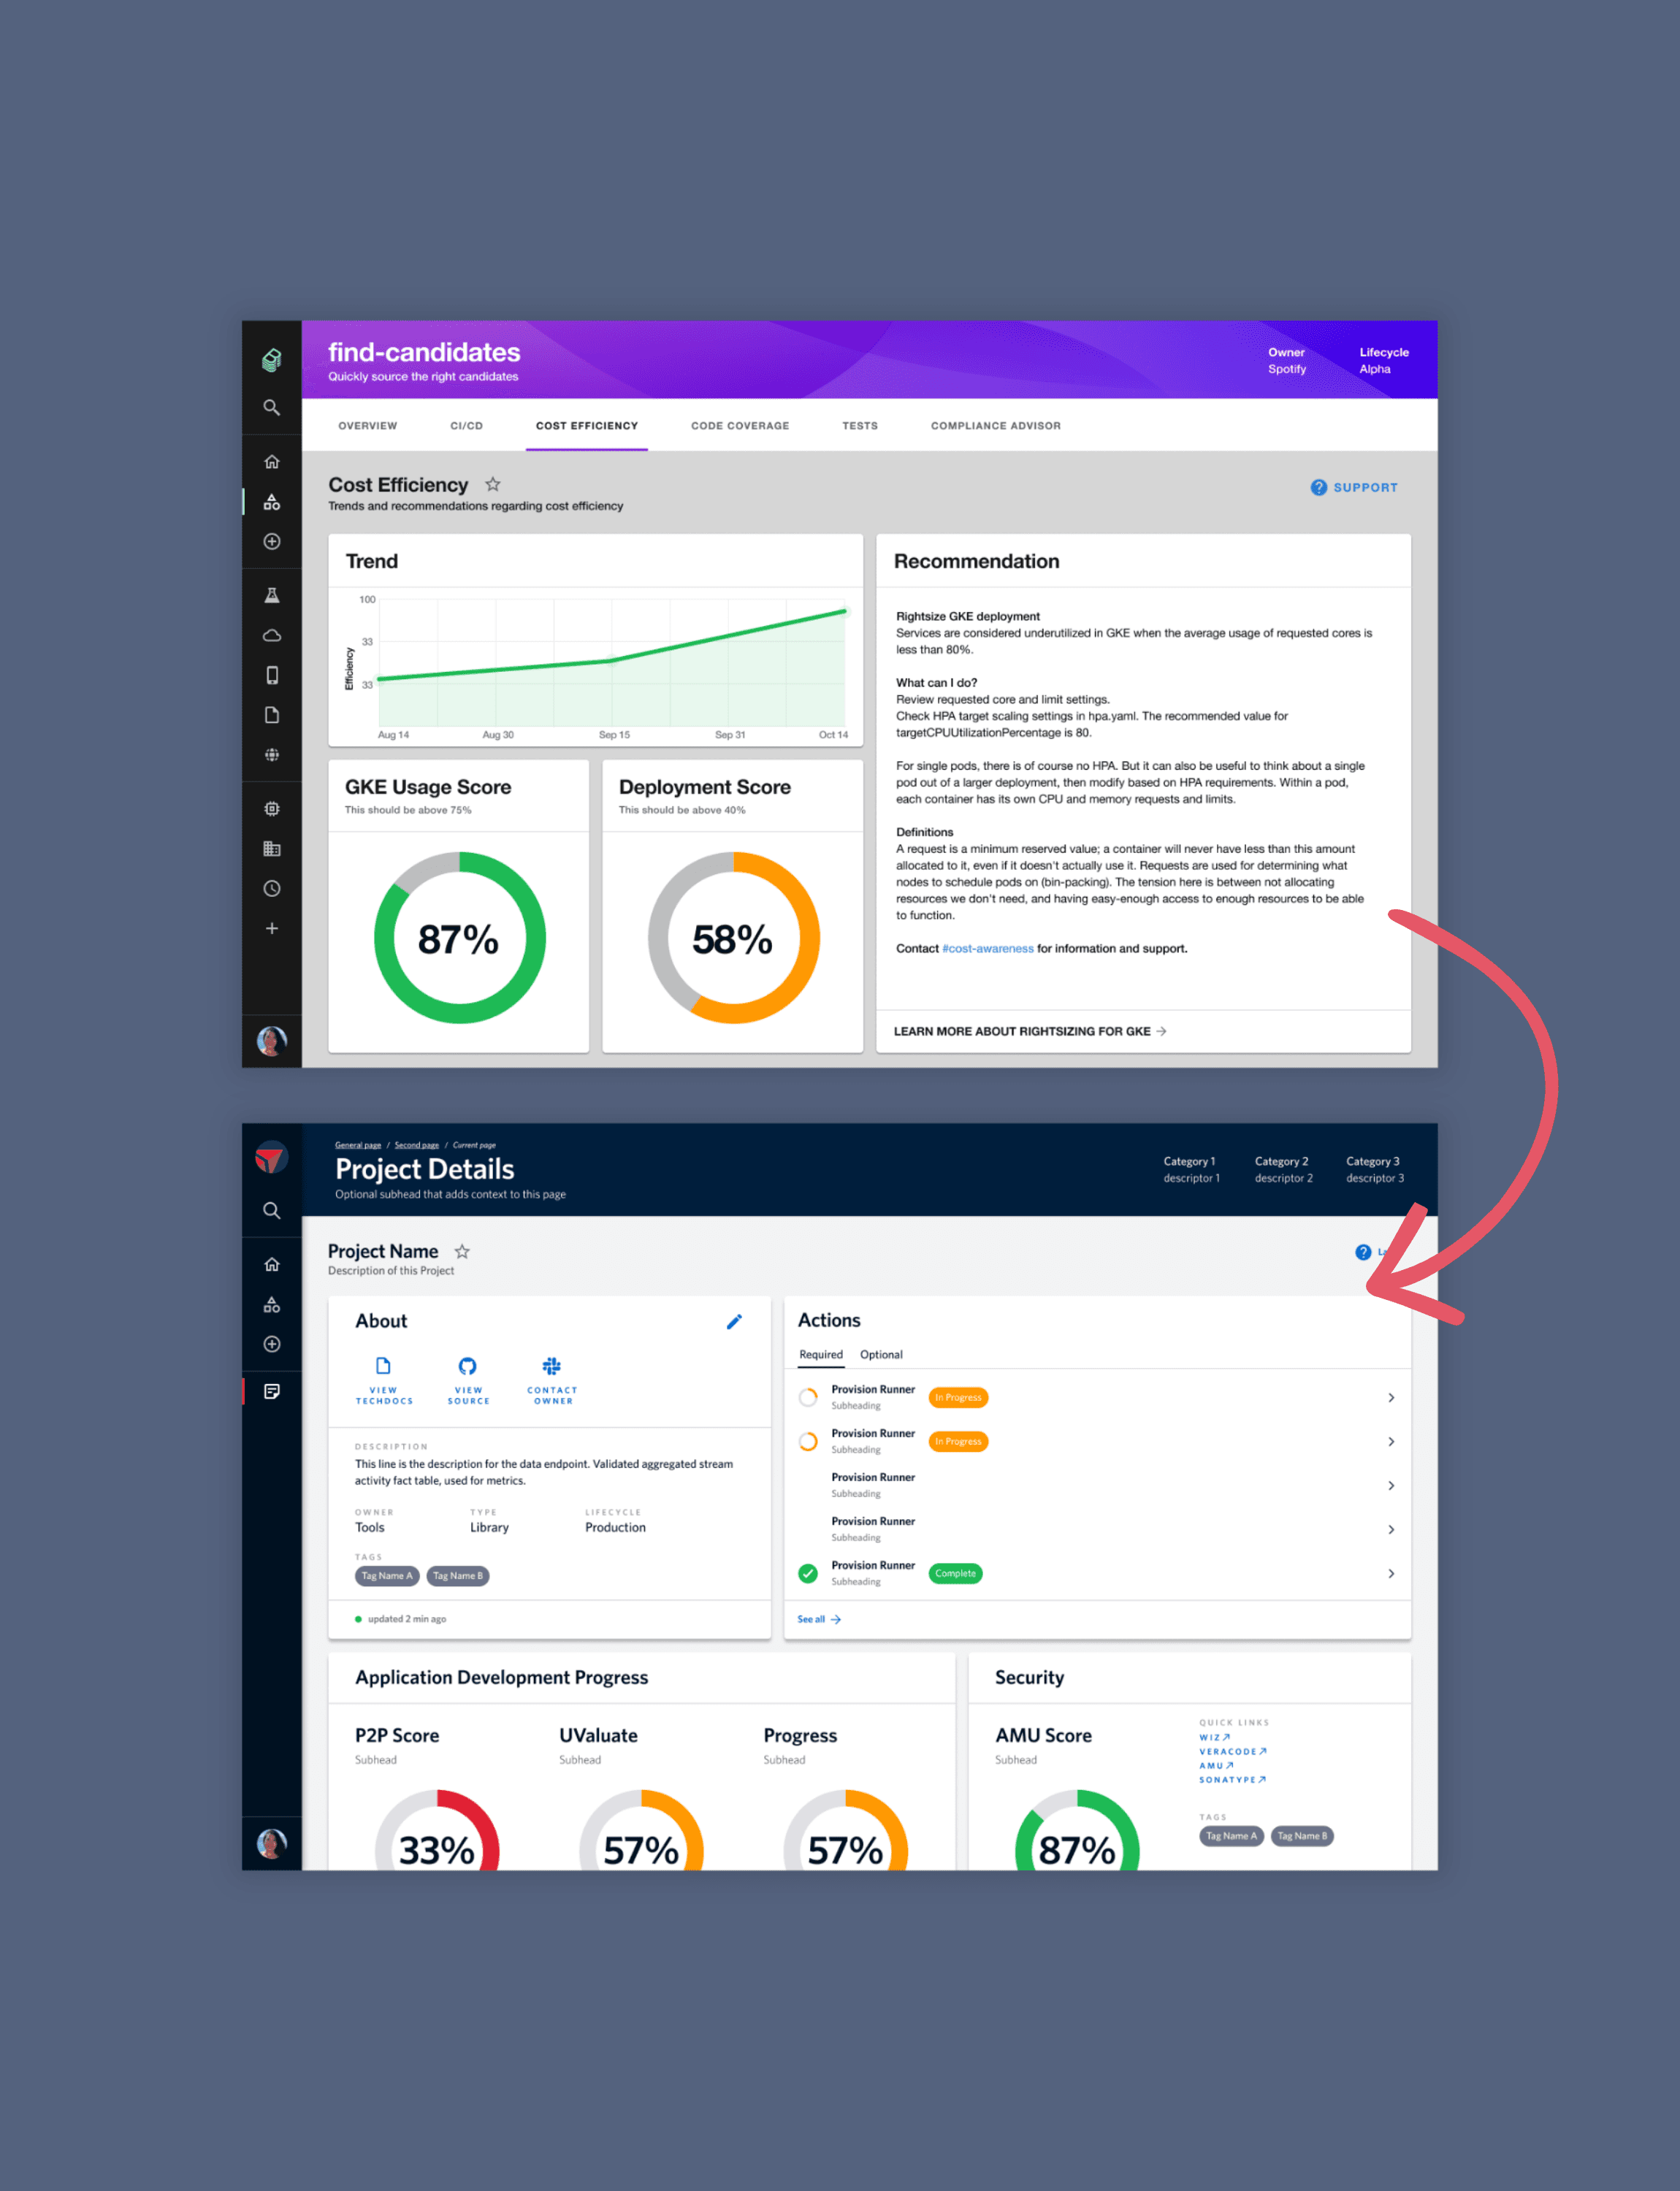The height and width of the screenshot is (2191, 1680).
Task: Click the green Complete status check icon
Action: [808, 1573]
